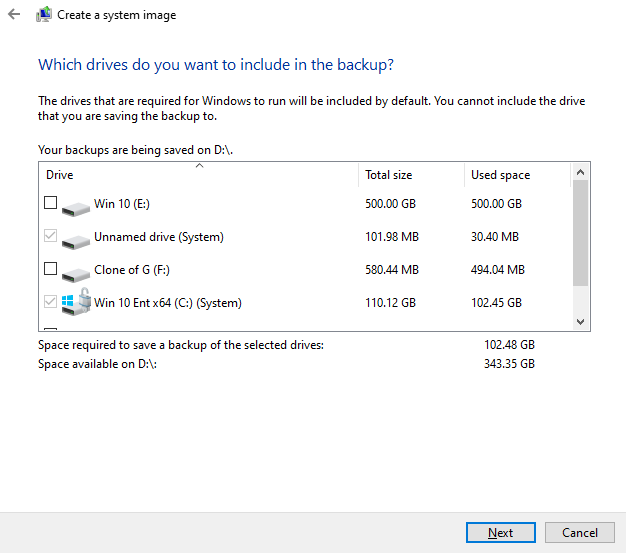
Task: Click the Win 10 Ent x64 (C:) checkbox
Action: click(x=51, y=302)
